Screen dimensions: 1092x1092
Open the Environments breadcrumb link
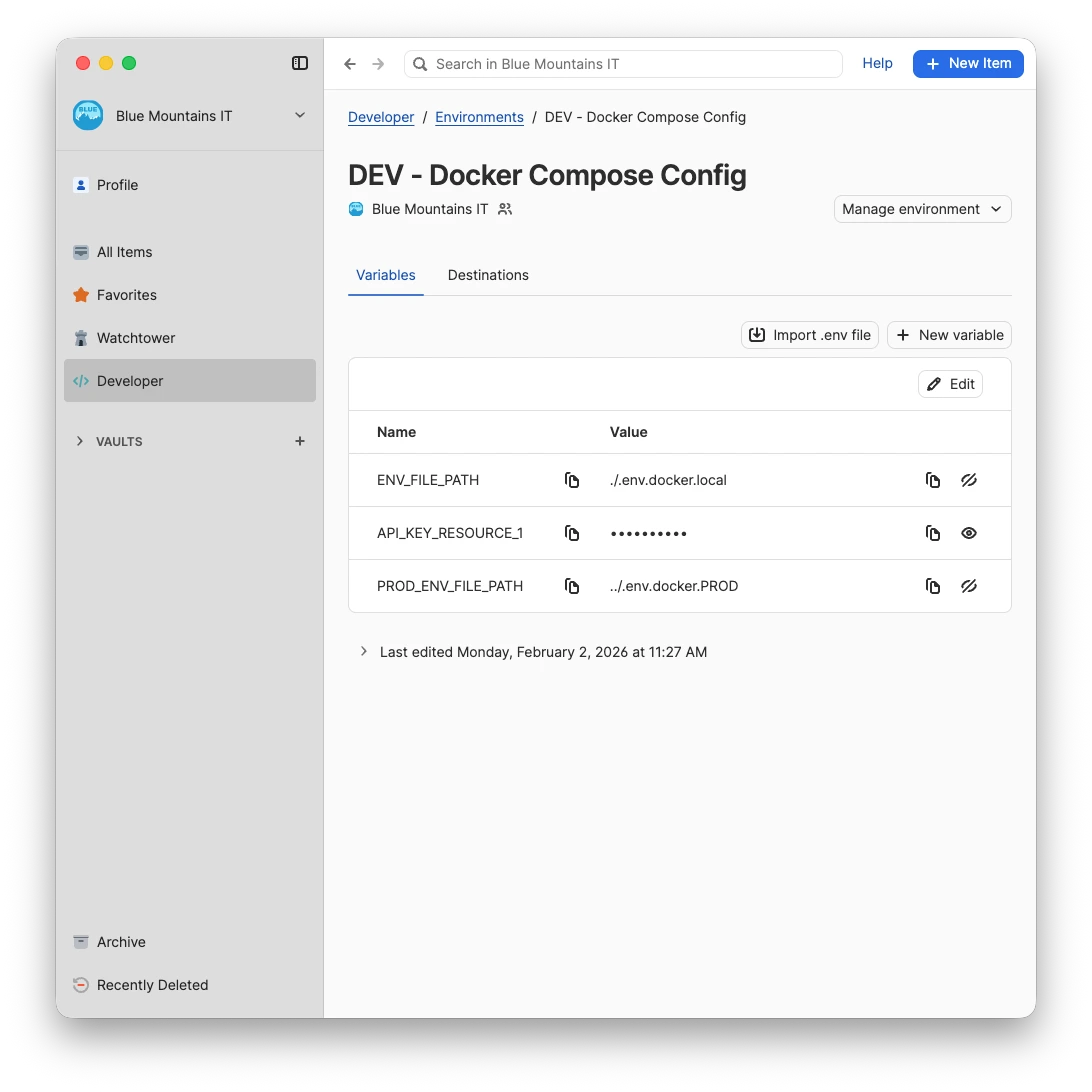point(479,117)
